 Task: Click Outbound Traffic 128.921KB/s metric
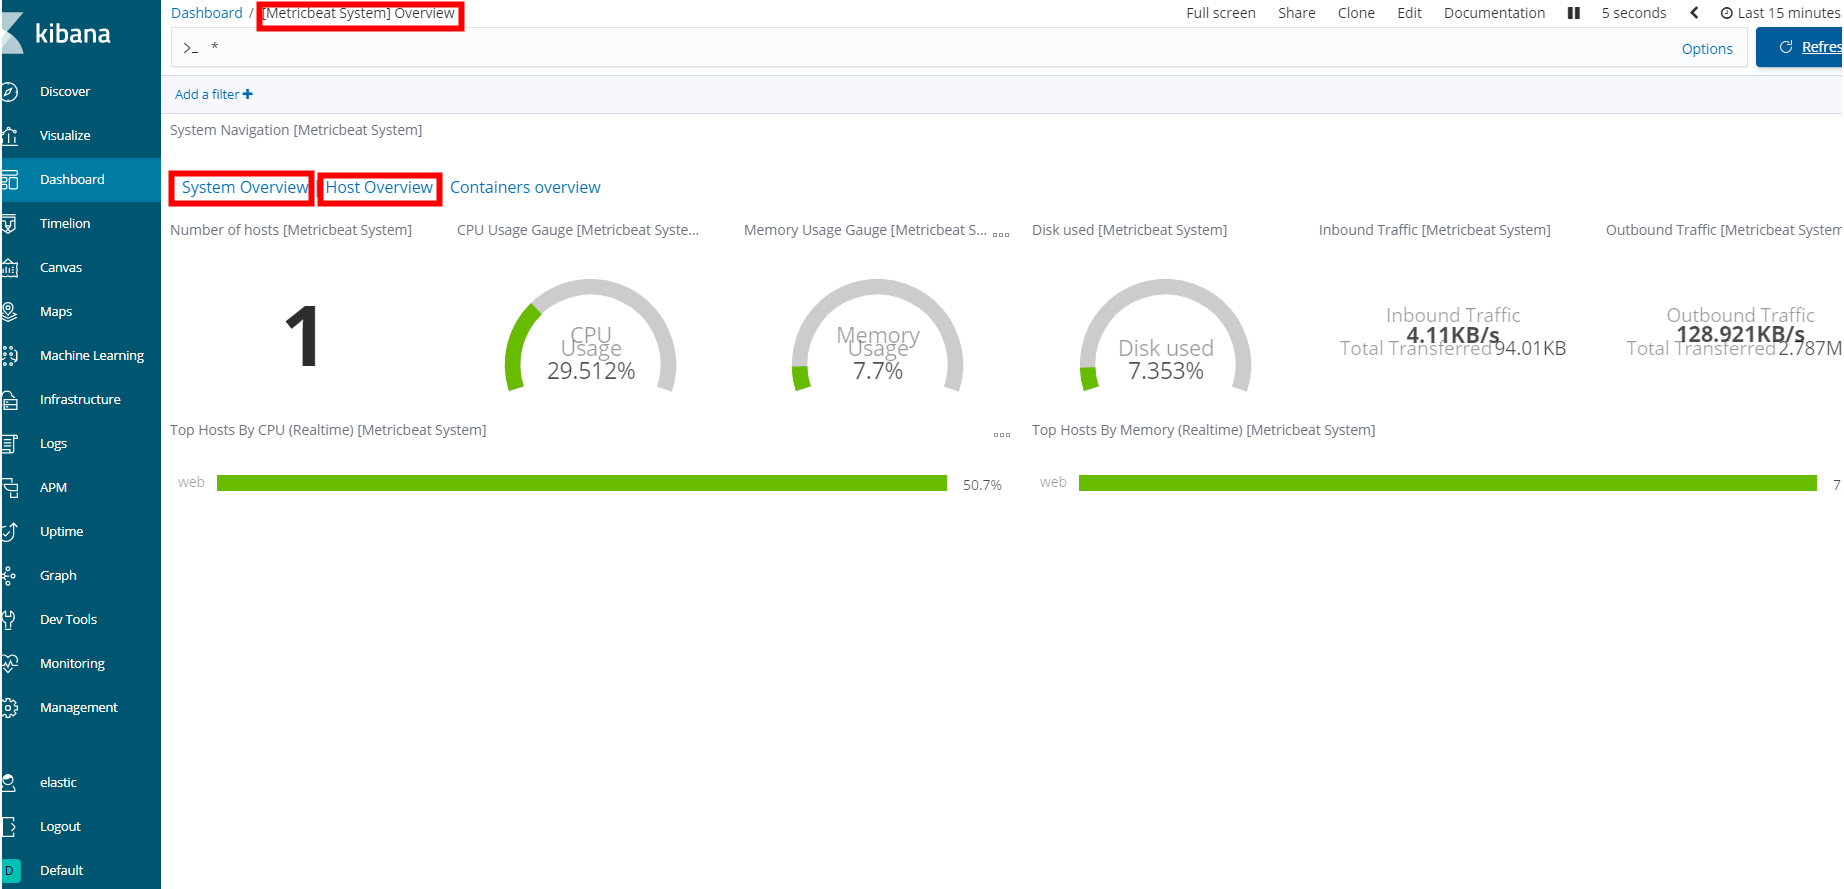pyautogui.click(x=1740, y=335)
